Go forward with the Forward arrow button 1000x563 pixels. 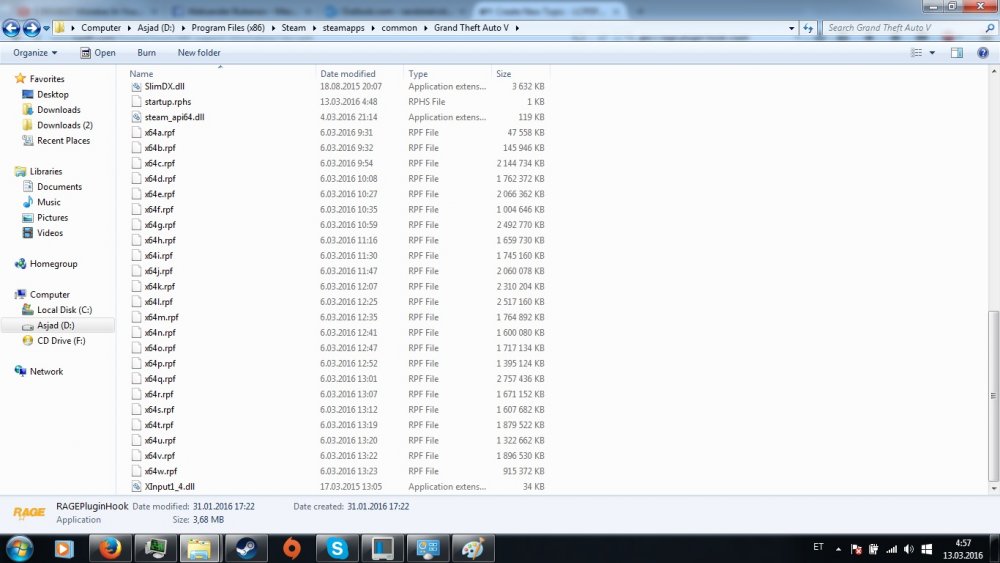click(31, 27)
